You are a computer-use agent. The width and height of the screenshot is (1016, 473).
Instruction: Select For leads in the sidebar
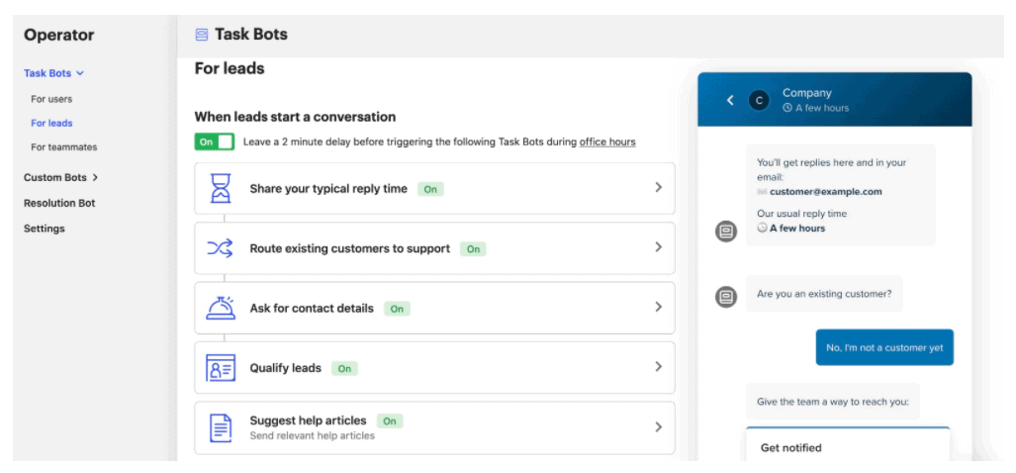[51, 123]
